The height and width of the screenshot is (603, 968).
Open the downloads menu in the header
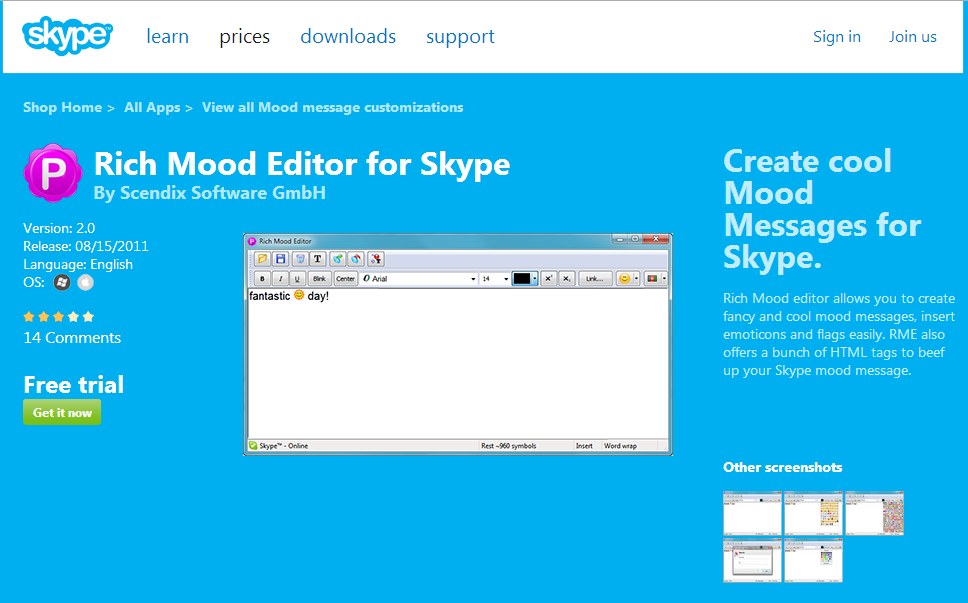pos(348,36)
